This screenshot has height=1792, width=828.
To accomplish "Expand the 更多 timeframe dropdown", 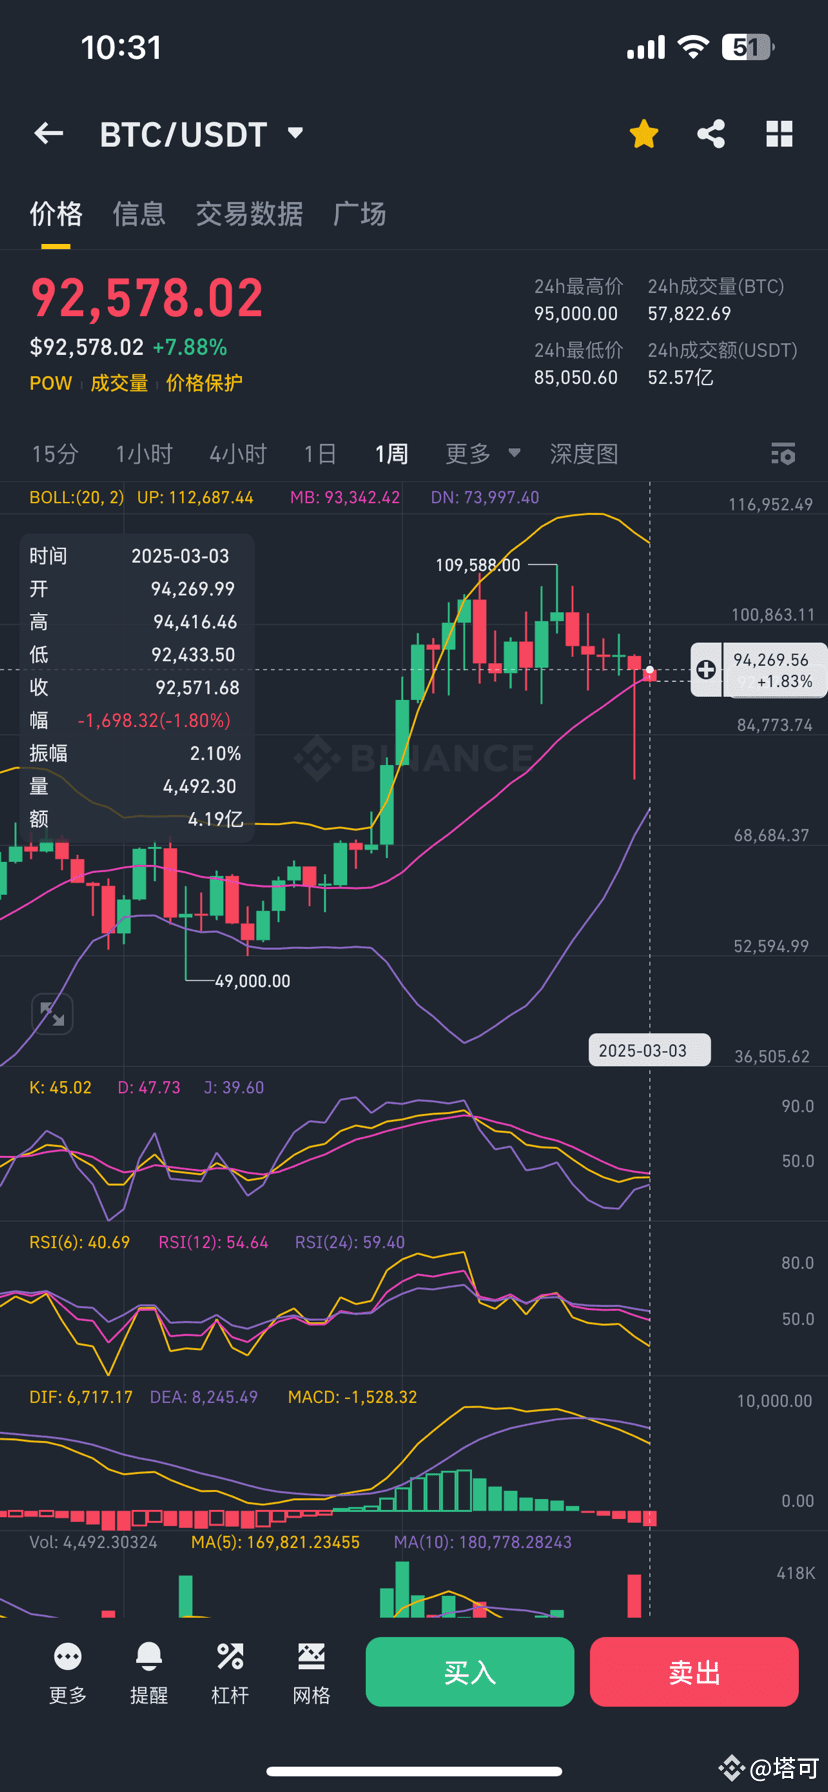I will coord(483,454).
